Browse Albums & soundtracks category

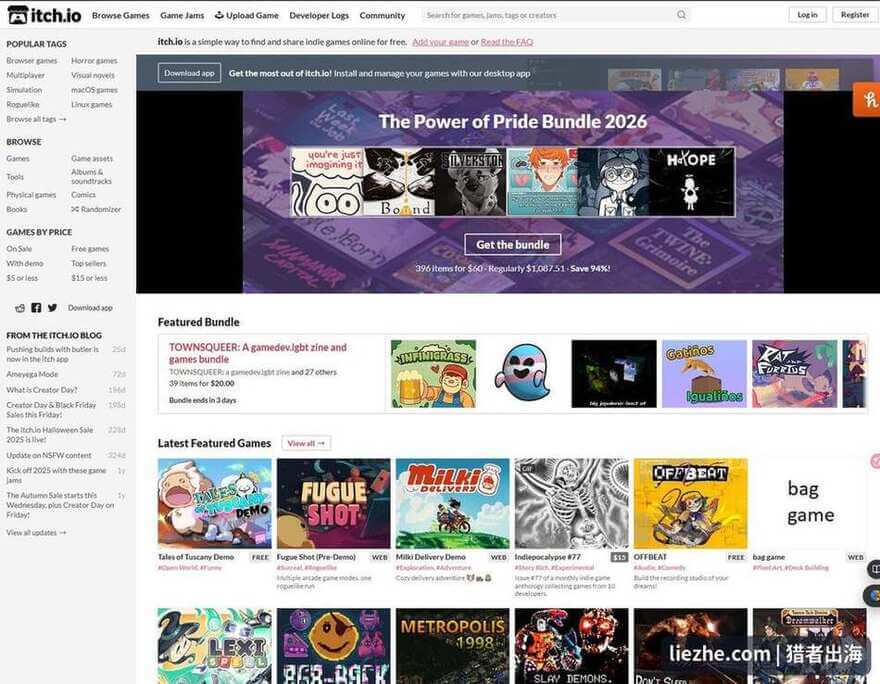tap(91, 177)
